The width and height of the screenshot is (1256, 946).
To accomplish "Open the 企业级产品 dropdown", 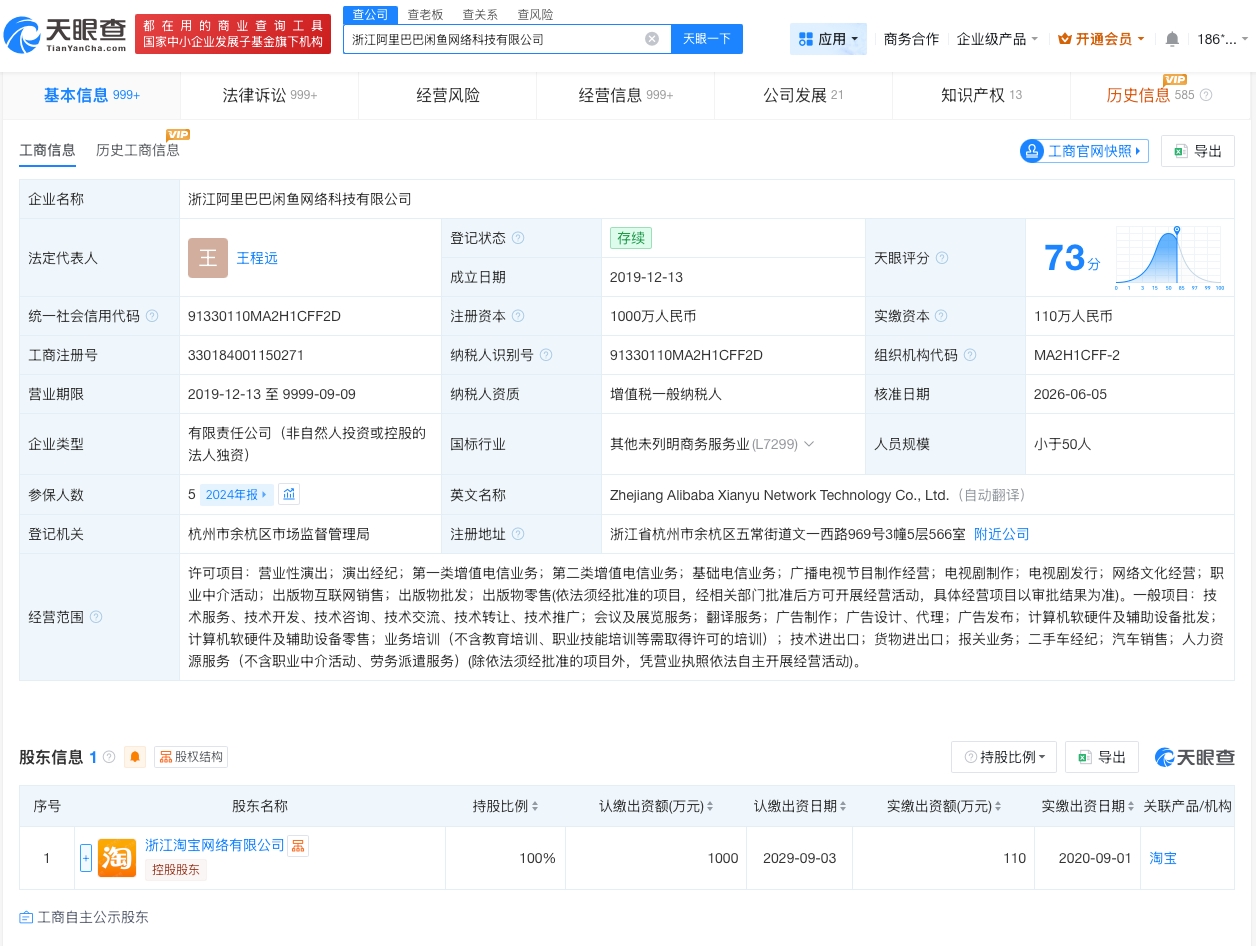I will (x=997, y=39).
